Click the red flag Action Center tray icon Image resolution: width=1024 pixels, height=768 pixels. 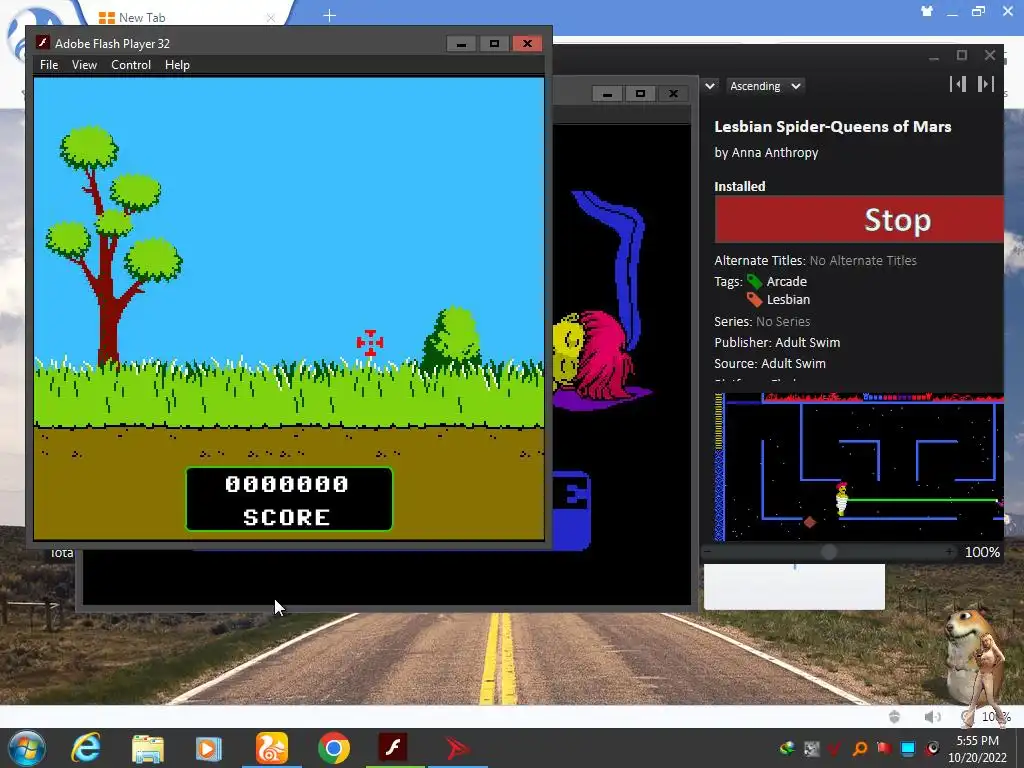(x=884, y=748)
